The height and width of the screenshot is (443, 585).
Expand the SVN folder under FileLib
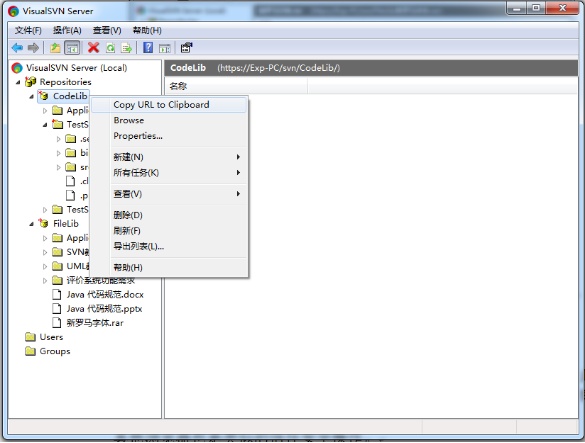tap(45, 252)
